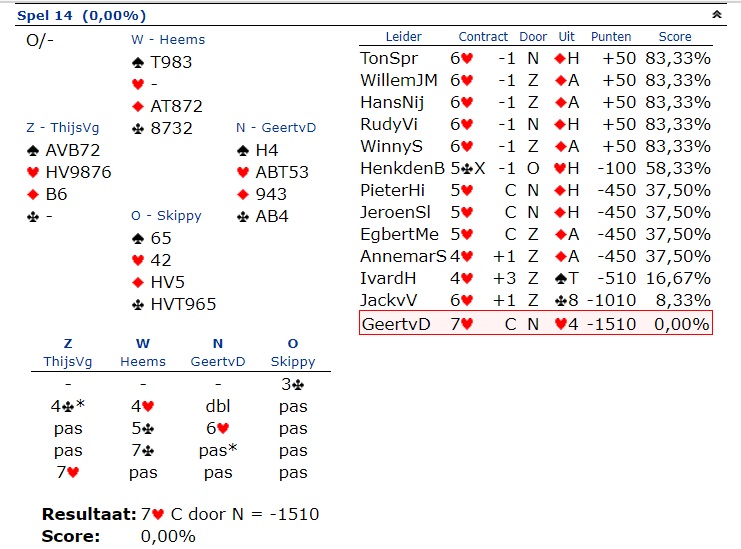Click the dealer/vulnerability label O/-
Image resolution: width=741 pixels, height=549 pixels.
(40, 40)
